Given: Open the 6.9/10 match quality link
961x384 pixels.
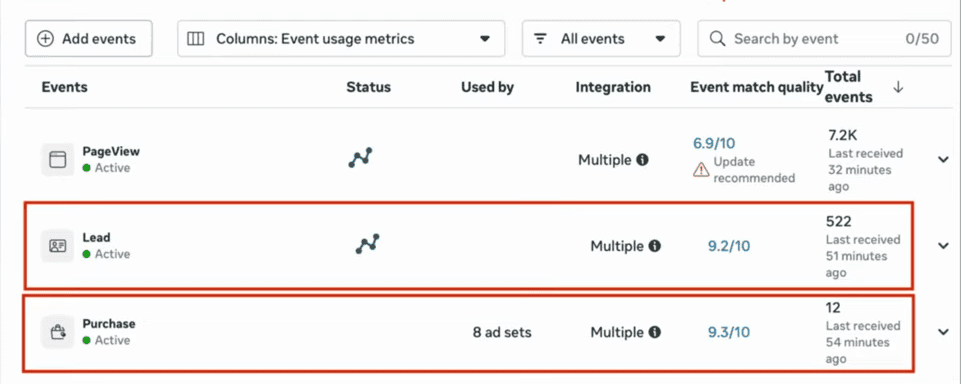Looking at the screenshot, I should click(714, 143).
